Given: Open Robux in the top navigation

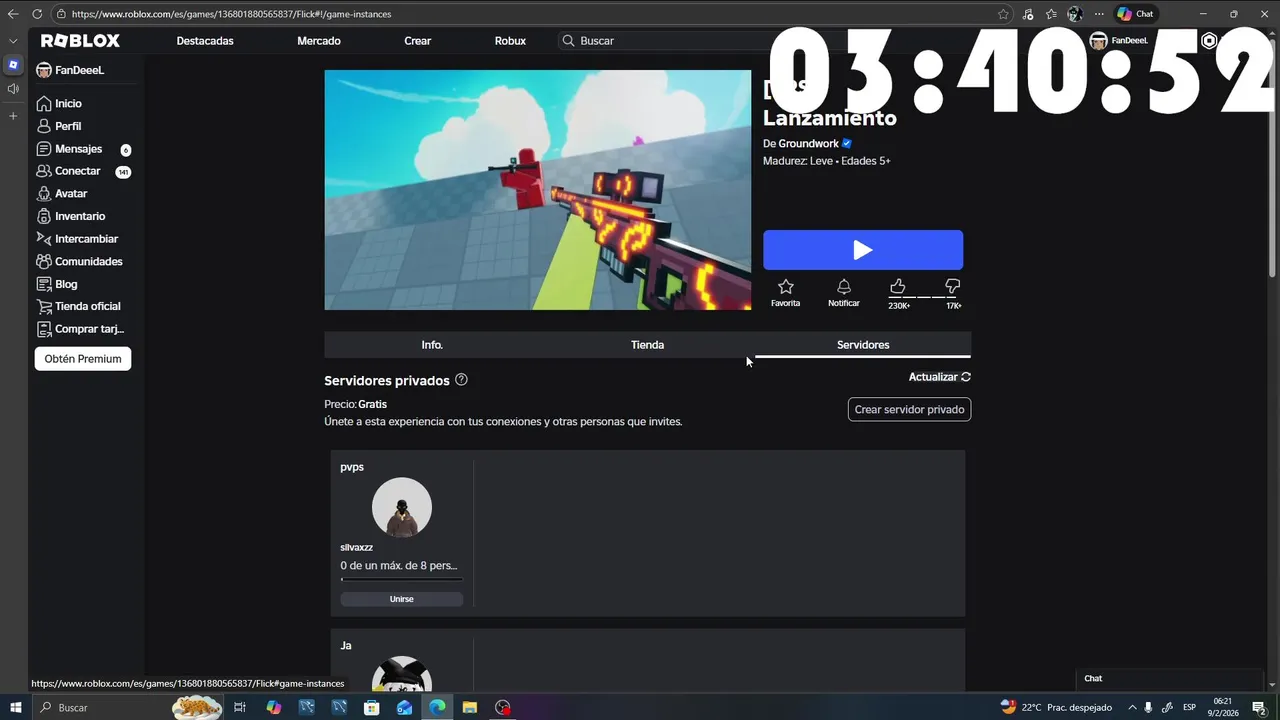Looking at the screenshot, I should click(x=510, y=41).
